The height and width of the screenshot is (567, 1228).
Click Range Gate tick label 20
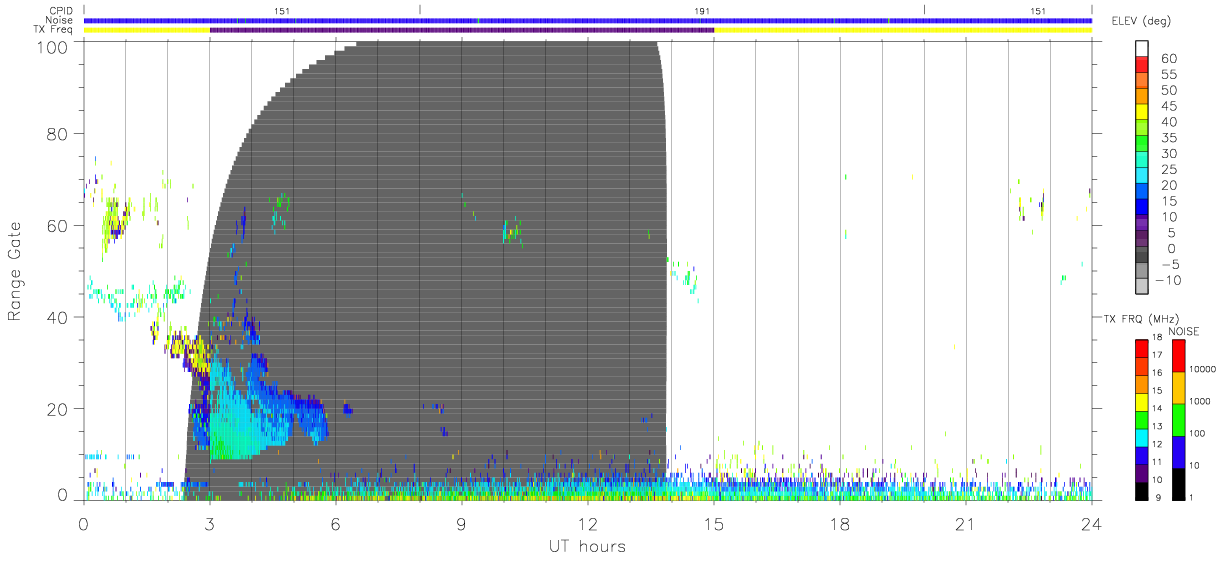click(57, 409)
